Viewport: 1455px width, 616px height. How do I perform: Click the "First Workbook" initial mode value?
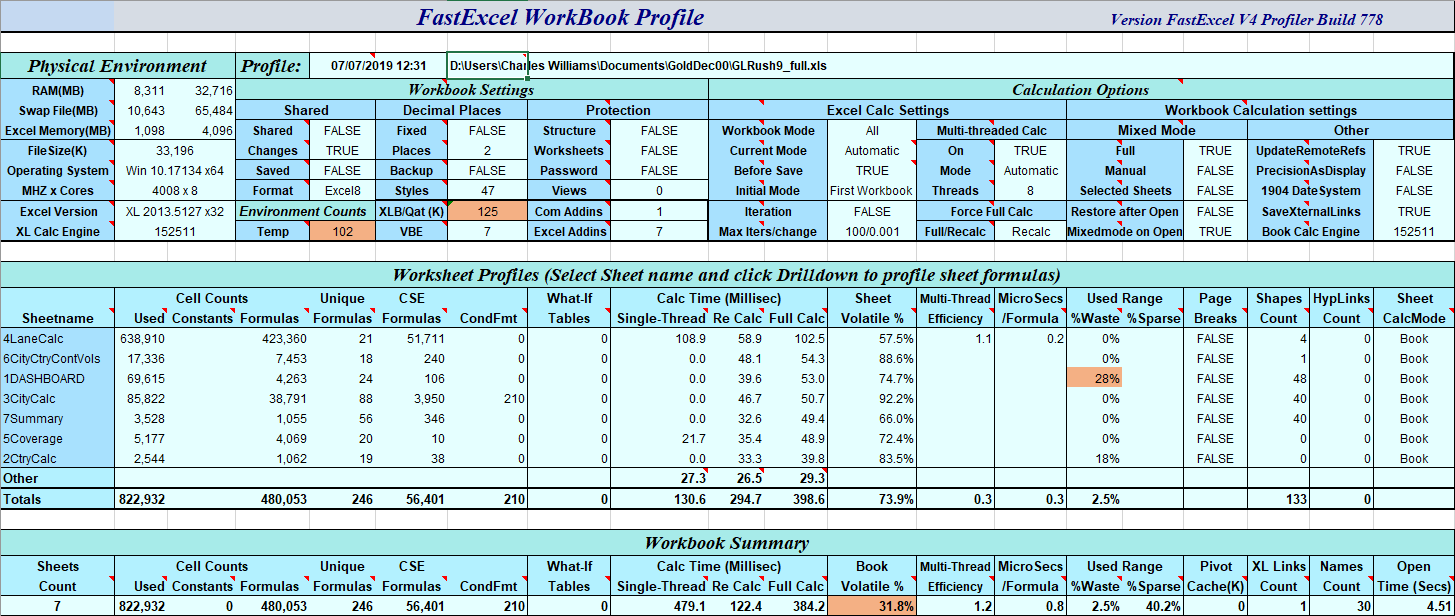click(872, 190)
